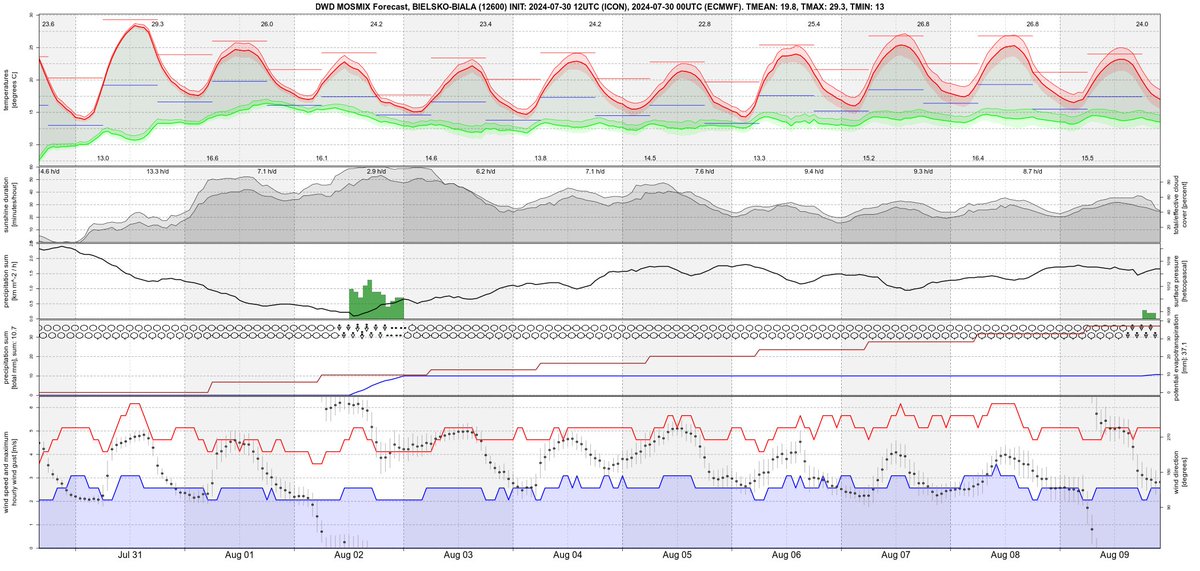Click the 23.4 maximum temperature value
The image size is (1200, 571).
[485, 22]
